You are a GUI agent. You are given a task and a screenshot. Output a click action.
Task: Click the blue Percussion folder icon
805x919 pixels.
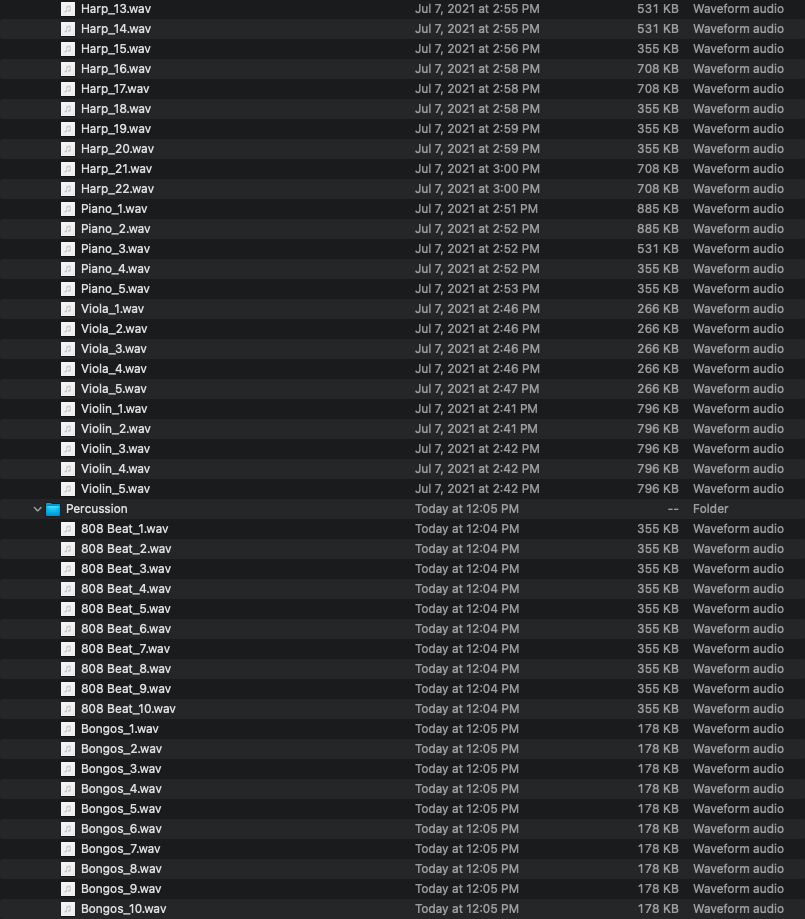(54, 509)
